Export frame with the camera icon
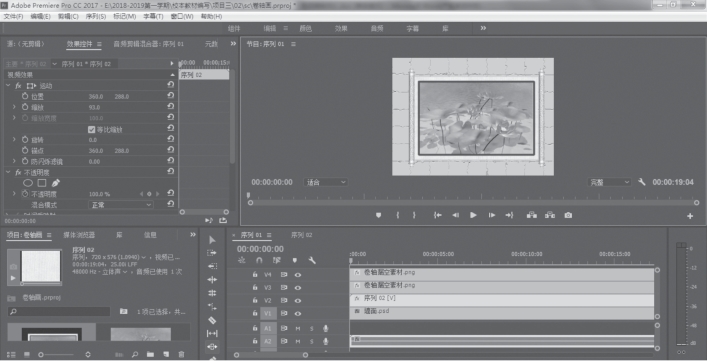 (568, 215)
